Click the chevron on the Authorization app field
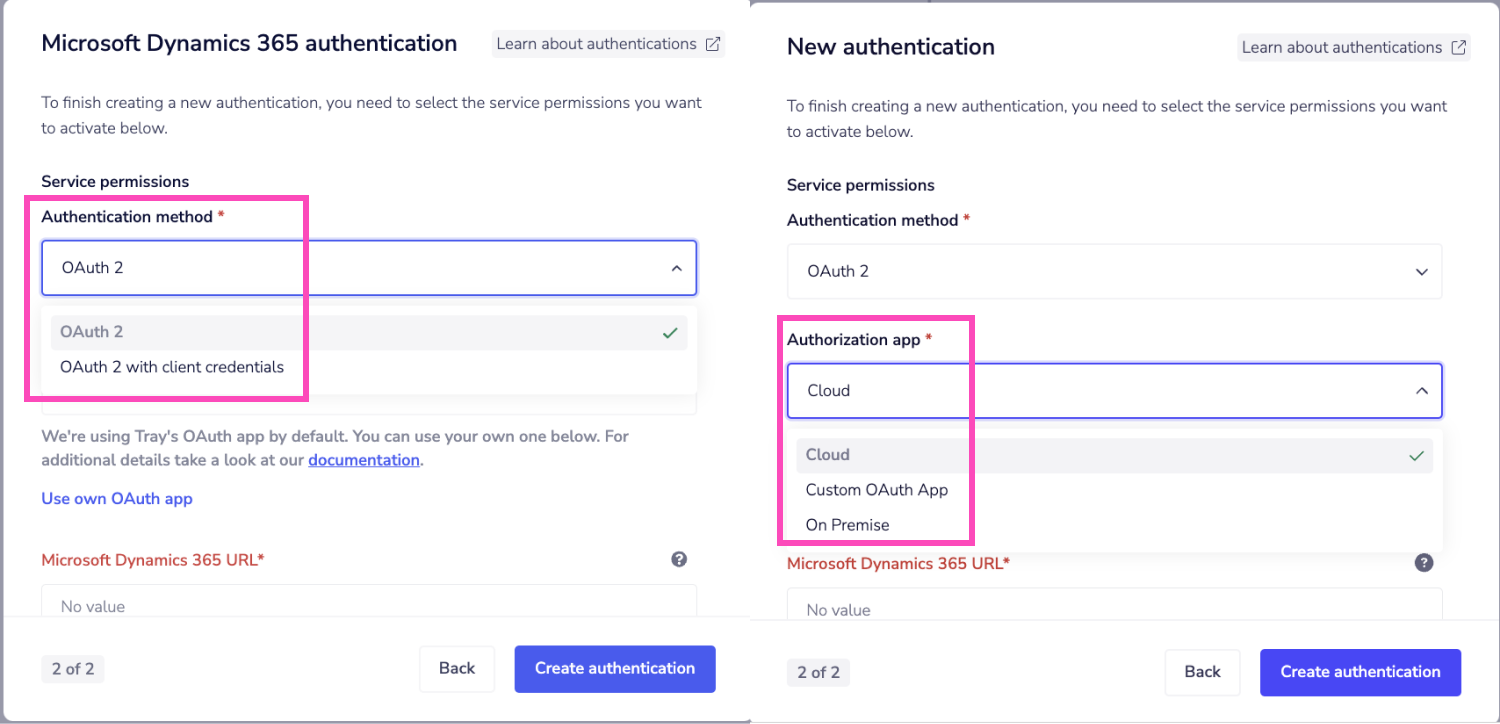This screenshot has width=1500, height=724. (x=1422, y=391)
